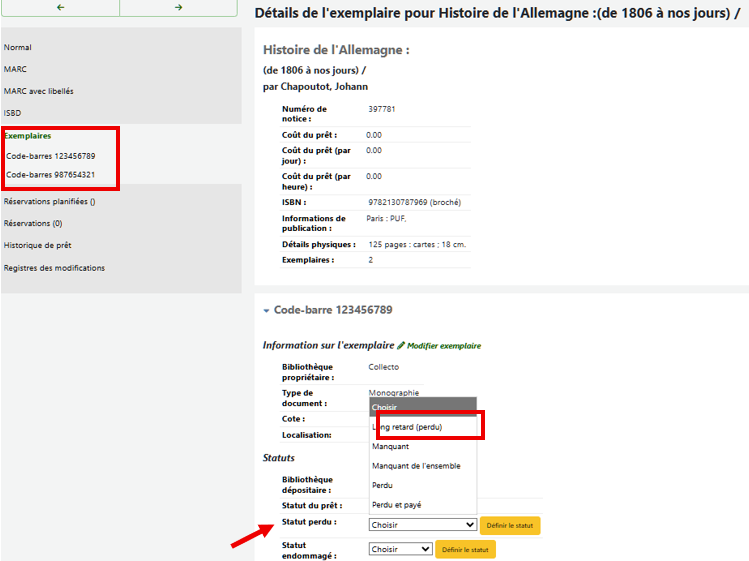Open the Statut endommagé dropdown
749x561 pixels.
click(x=401, y=550)
